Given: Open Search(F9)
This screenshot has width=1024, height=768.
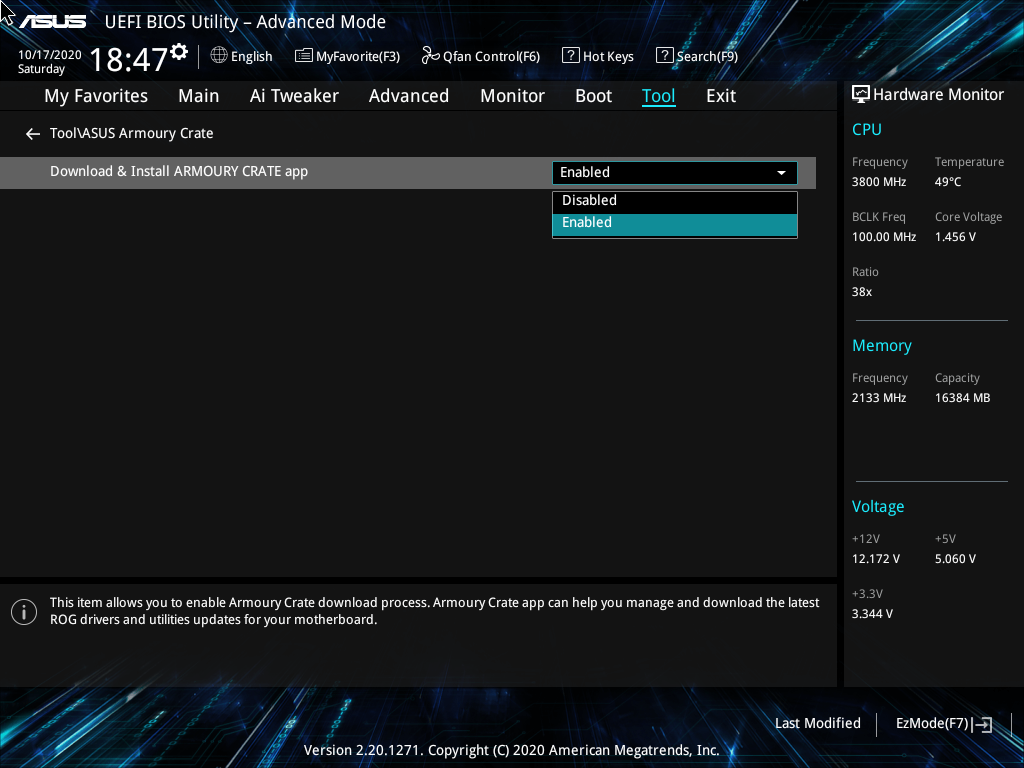Looking at the screenshot, I should click(x=697, y=56).
